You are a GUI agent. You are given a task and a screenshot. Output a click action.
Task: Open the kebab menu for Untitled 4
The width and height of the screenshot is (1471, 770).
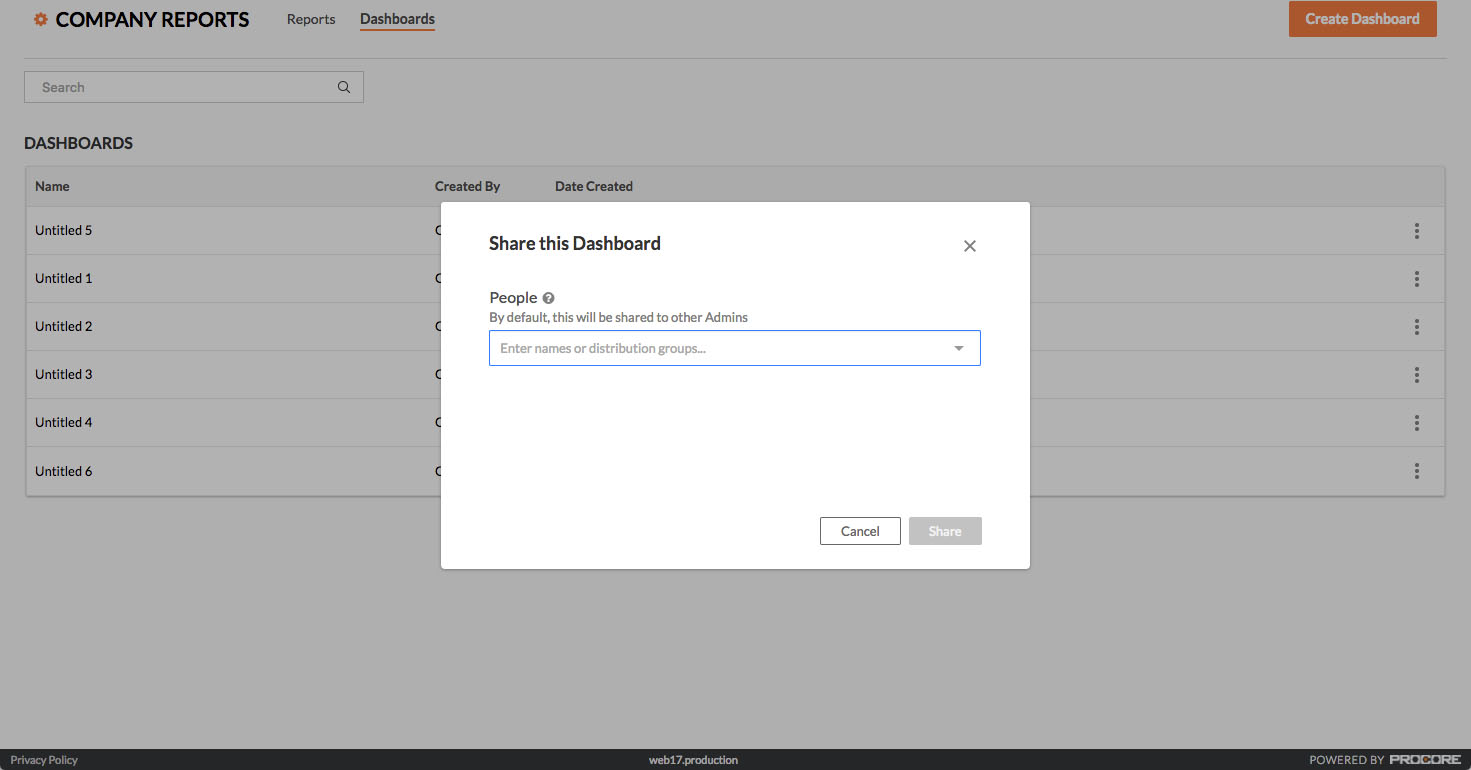[x=1417, y=422]
